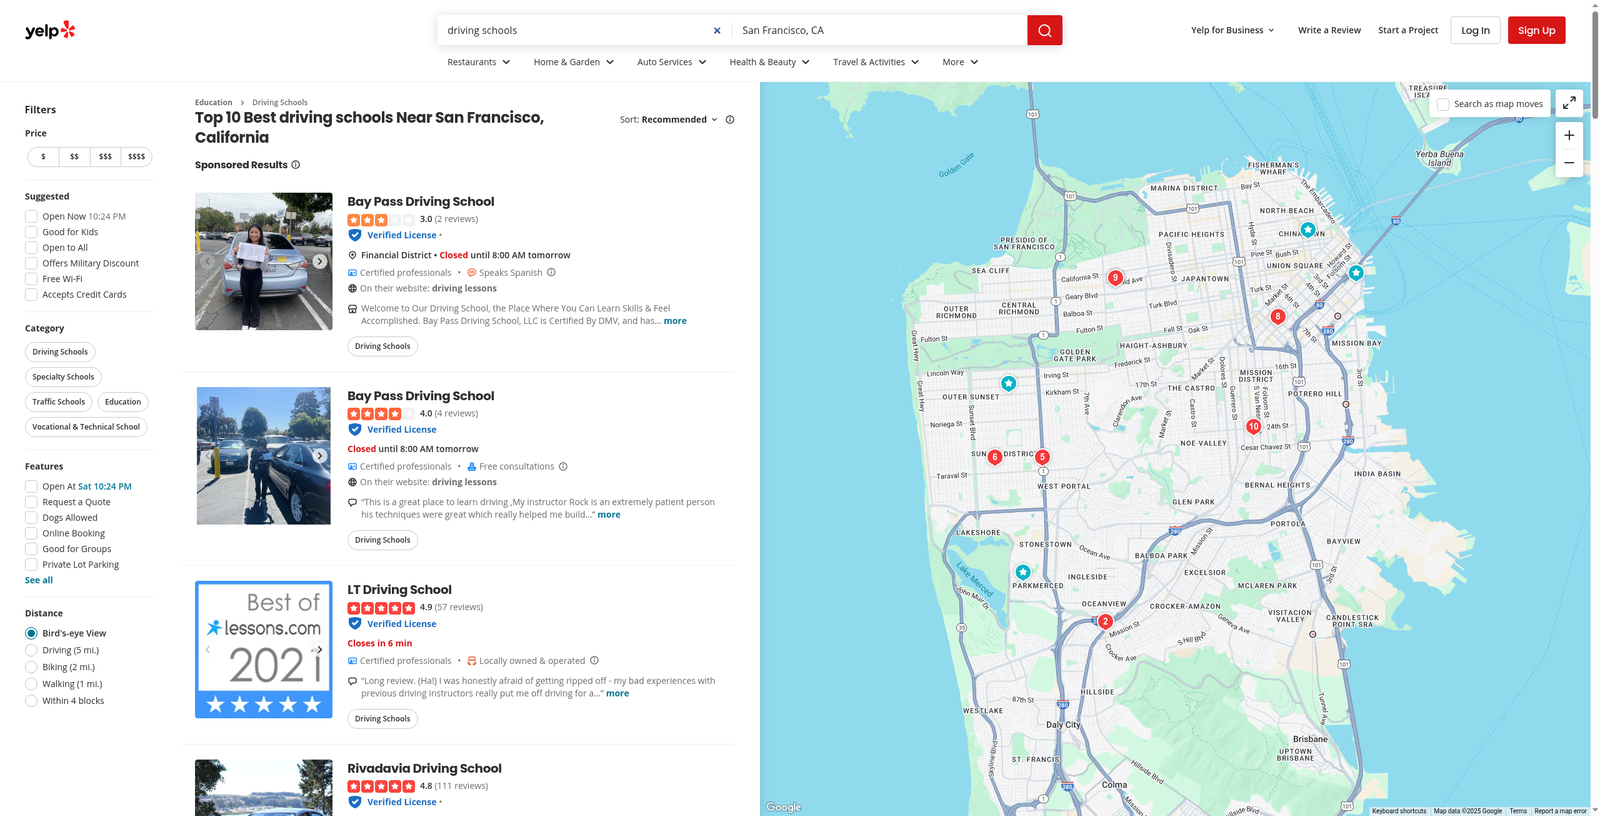Select the $$$ price filter

(105, 157)
